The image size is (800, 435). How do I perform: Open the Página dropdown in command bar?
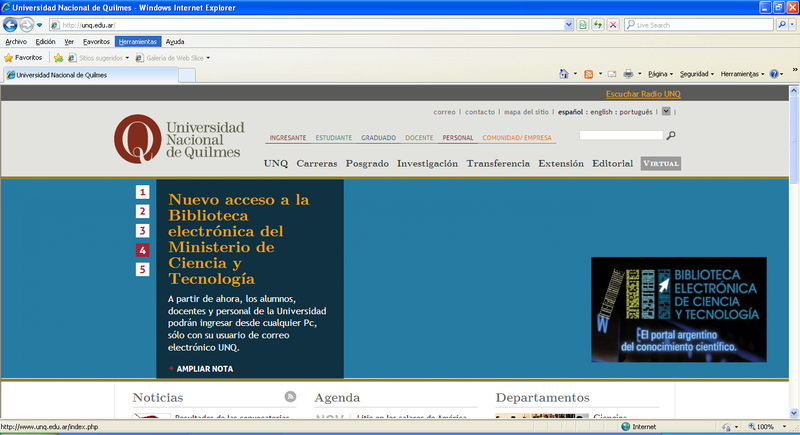pos(660,74)
